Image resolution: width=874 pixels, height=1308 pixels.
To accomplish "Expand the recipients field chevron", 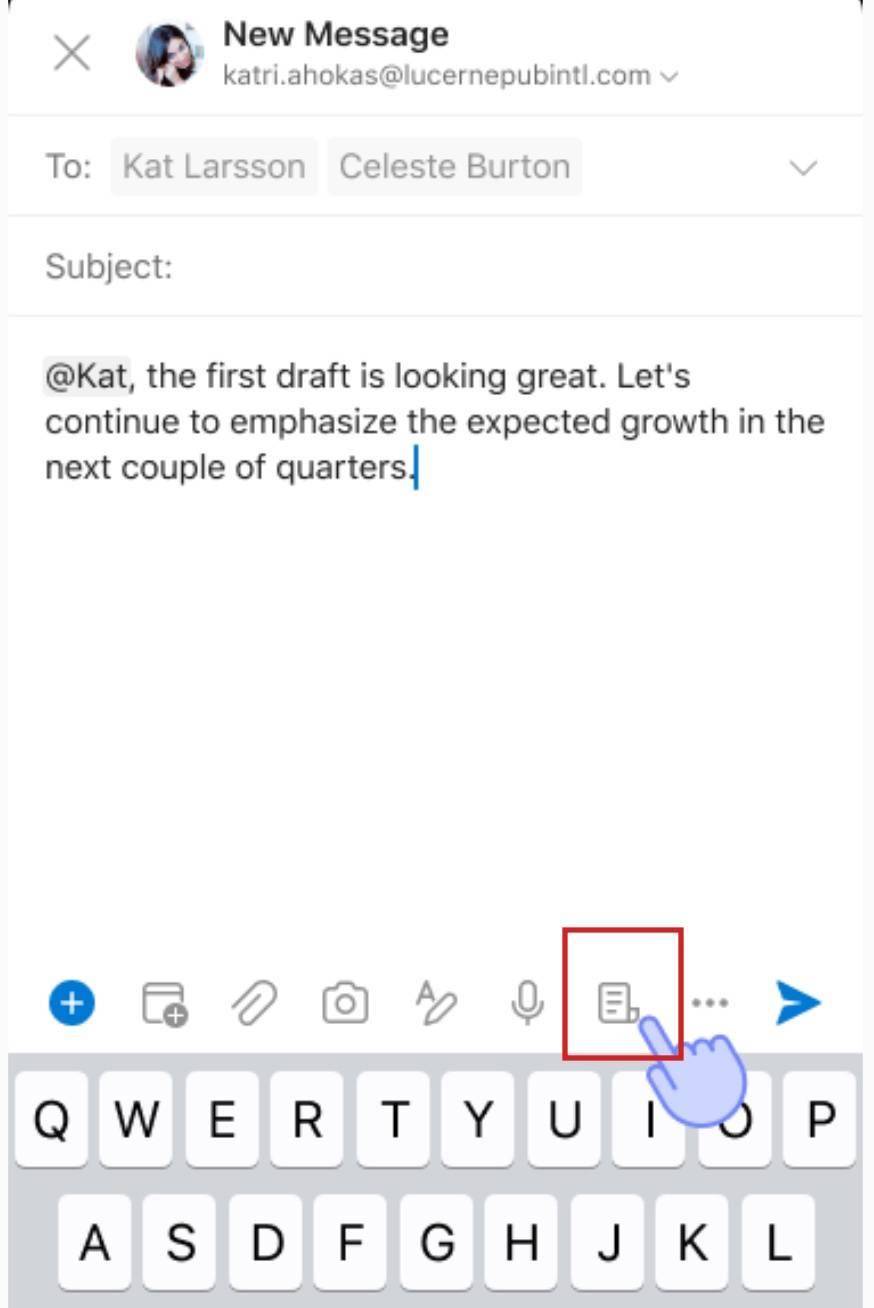I will click(x=804, y=167).
